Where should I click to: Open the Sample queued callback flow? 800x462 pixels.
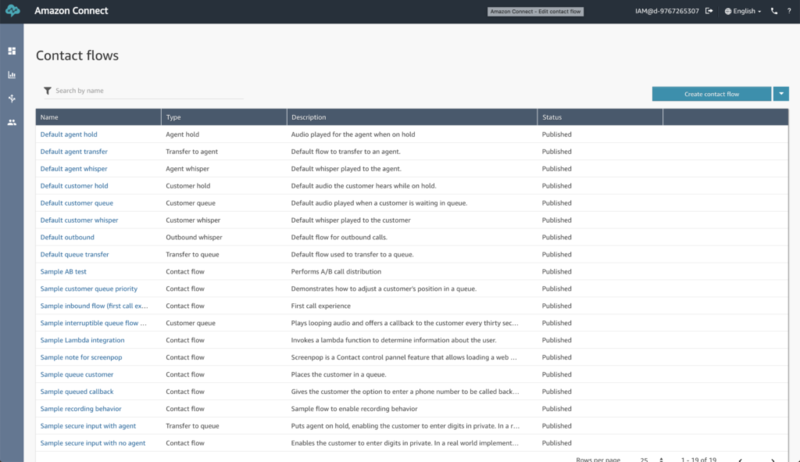(77, 392)
